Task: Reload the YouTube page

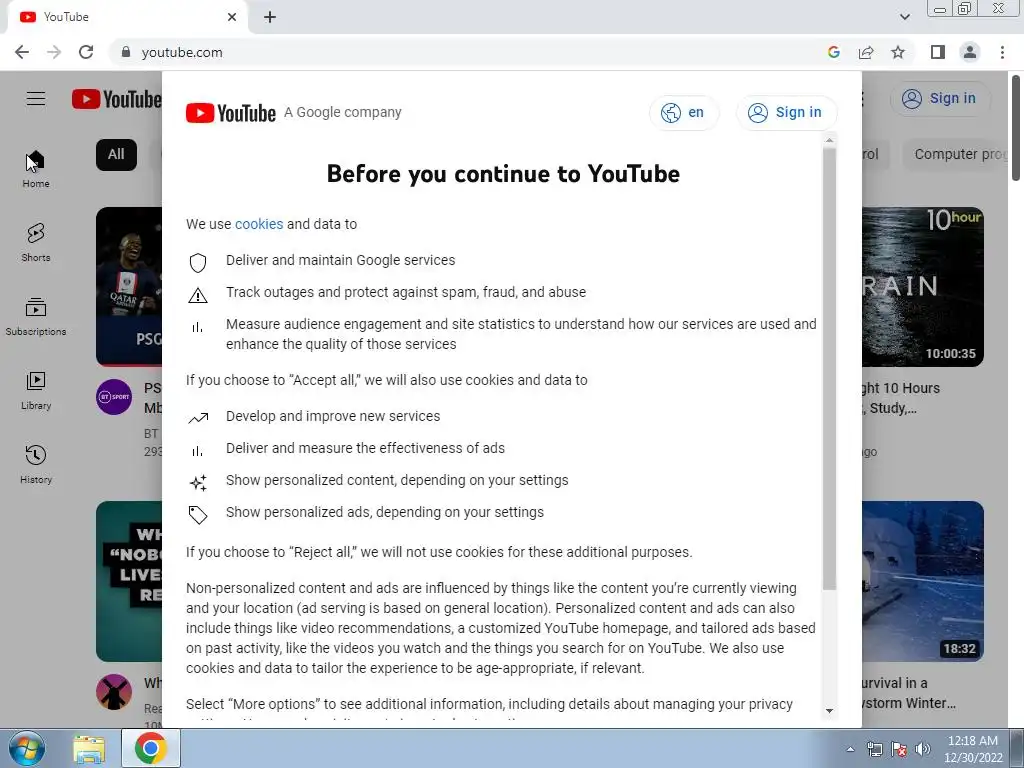Action: click(x=86, y=52)
